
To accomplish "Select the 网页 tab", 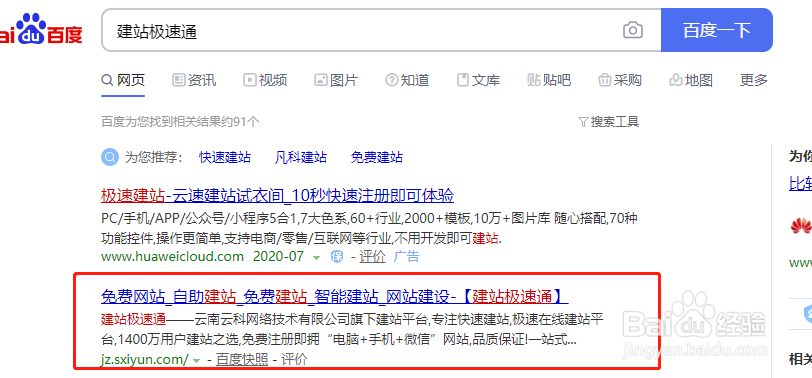I will [123, 80].
